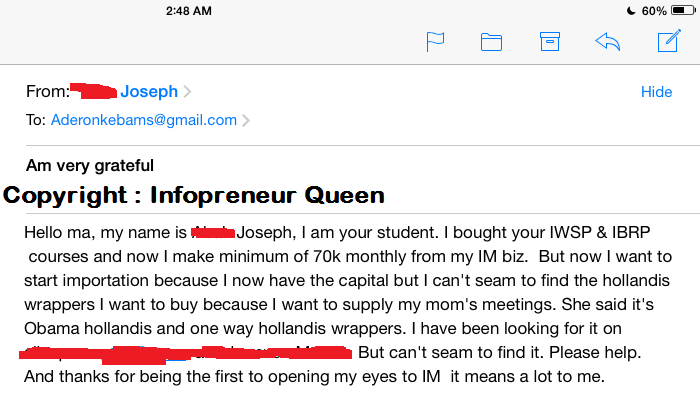
Task: Tap the battery indicator in status bar
Action: click(683, 10)
